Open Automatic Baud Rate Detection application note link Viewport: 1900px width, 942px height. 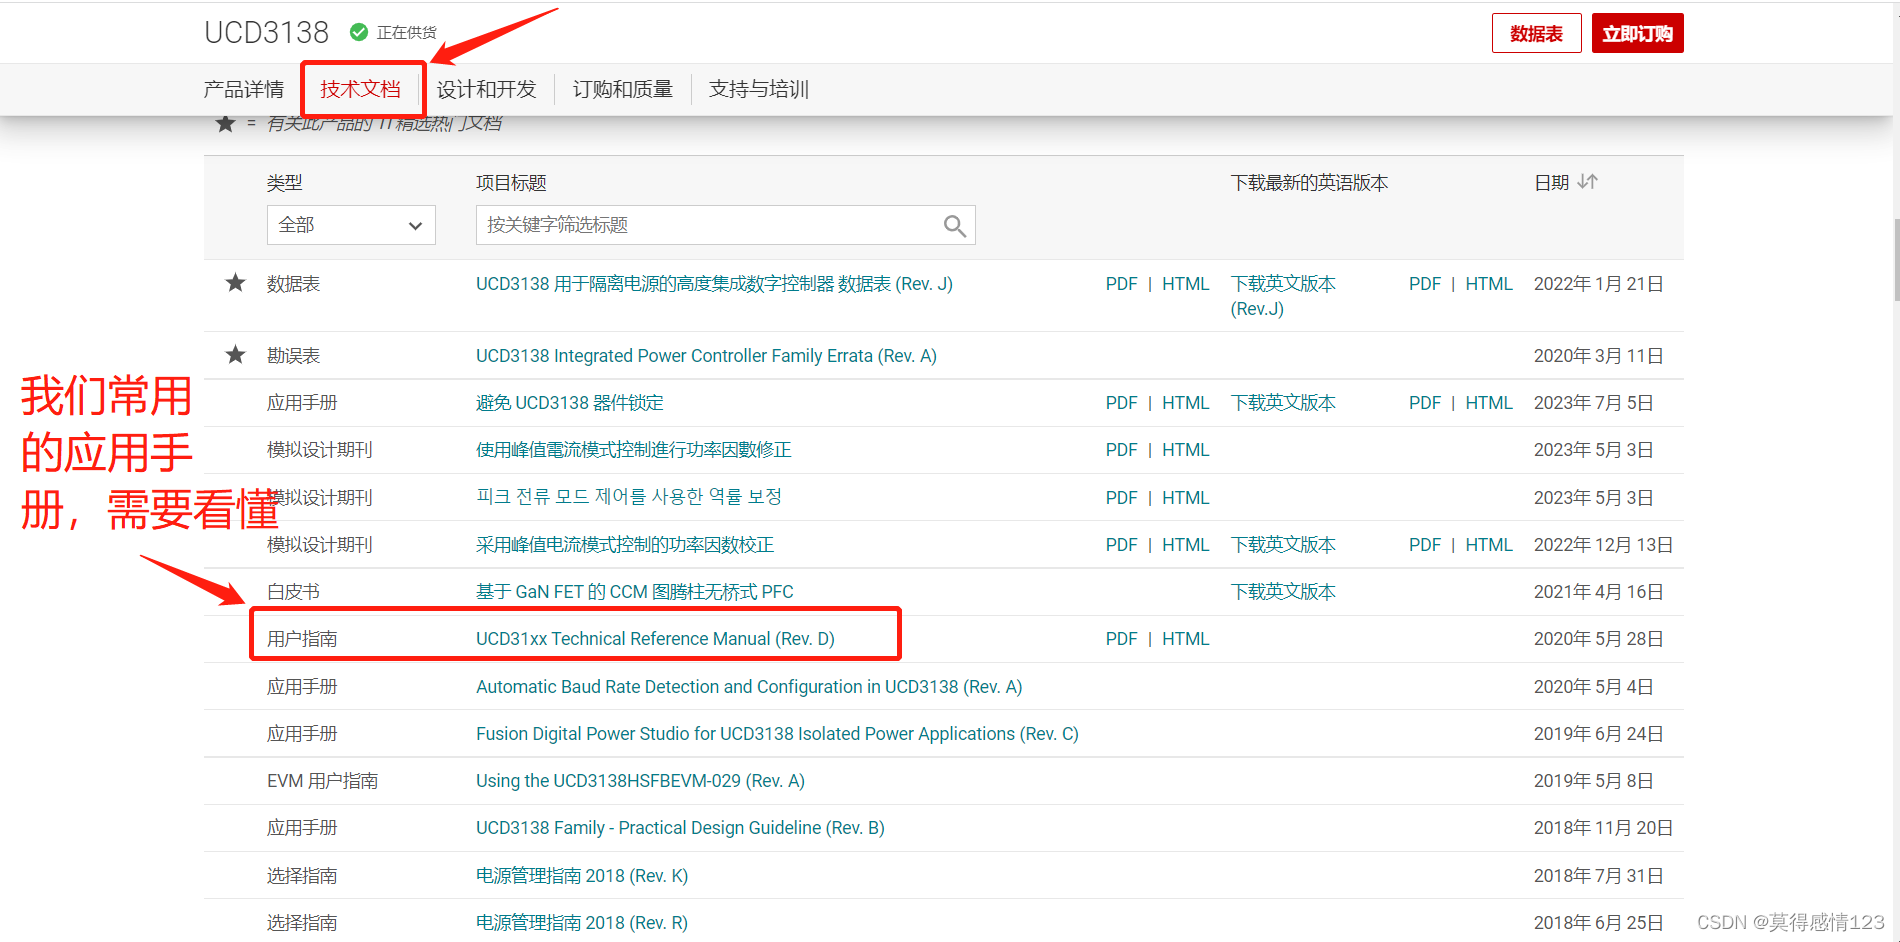pos(749,687)
